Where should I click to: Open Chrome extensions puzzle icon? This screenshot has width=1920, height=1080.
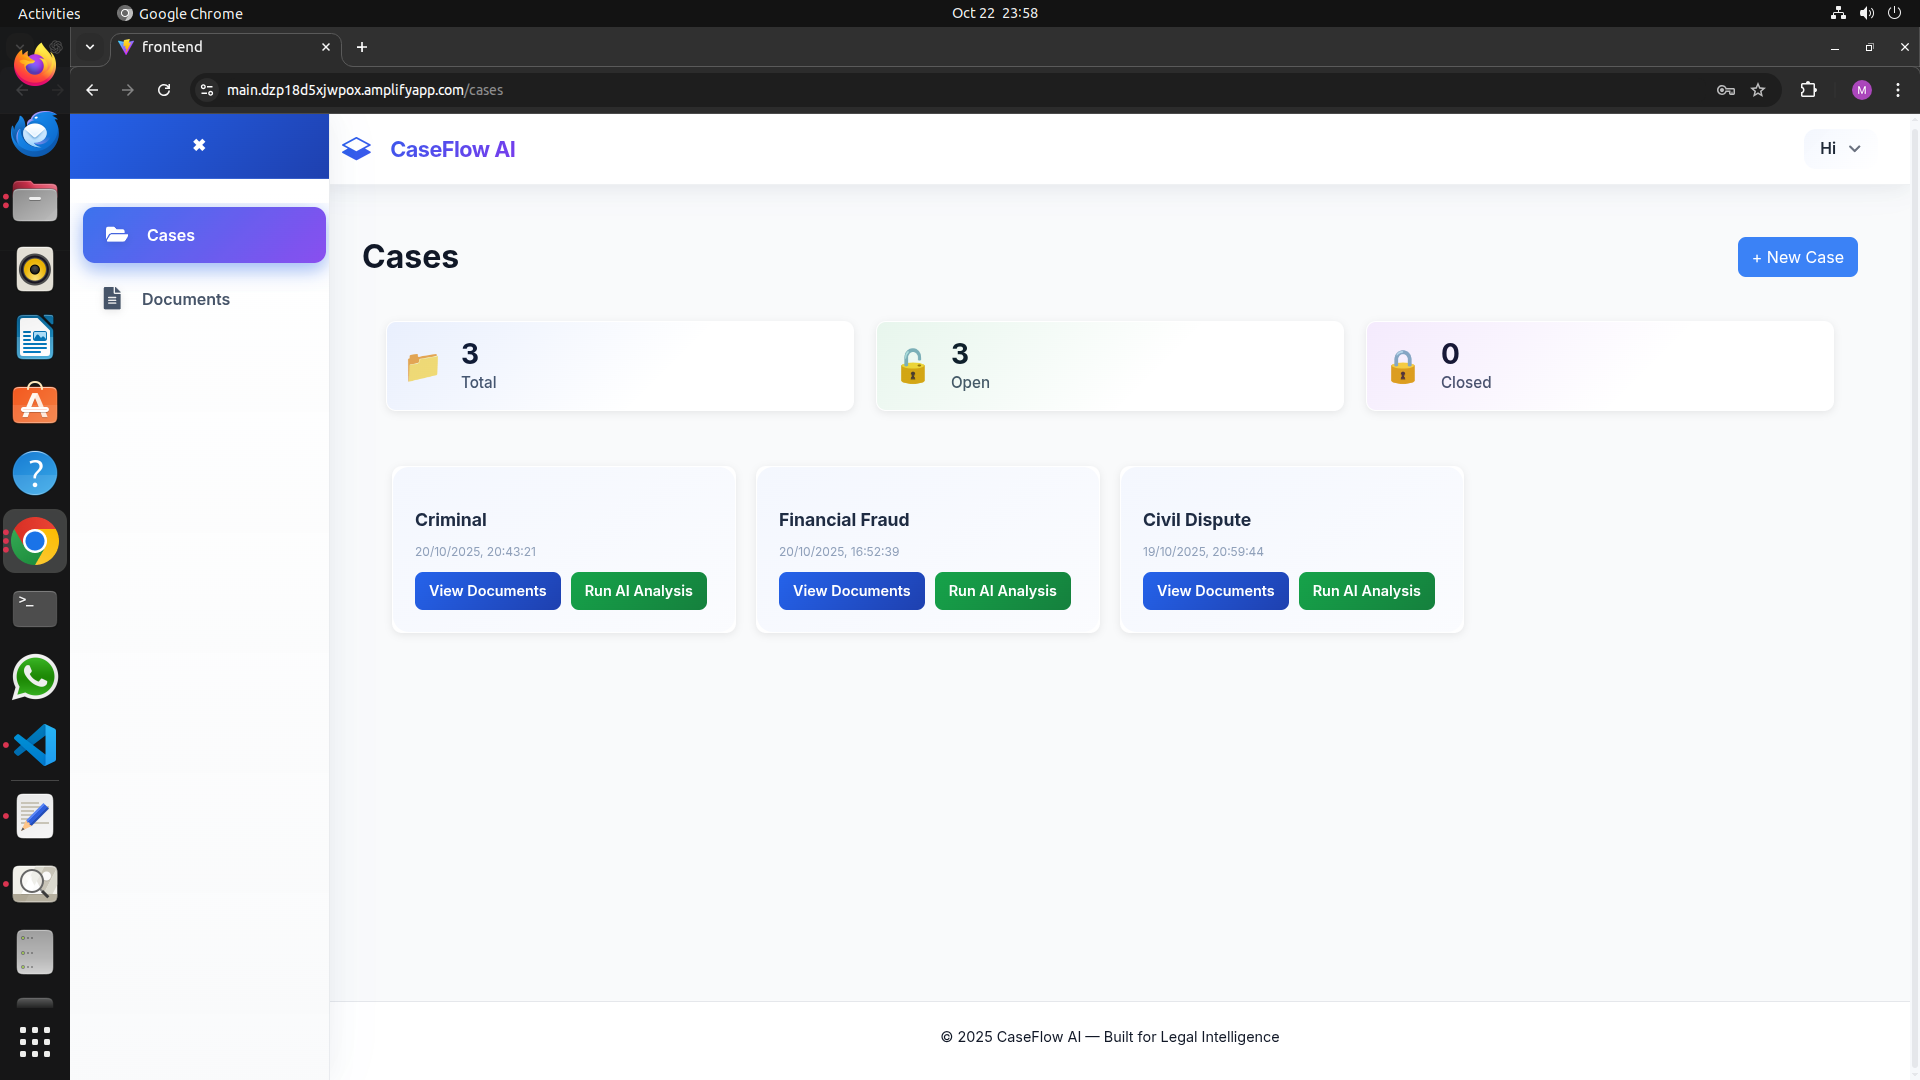(1808, 90)
